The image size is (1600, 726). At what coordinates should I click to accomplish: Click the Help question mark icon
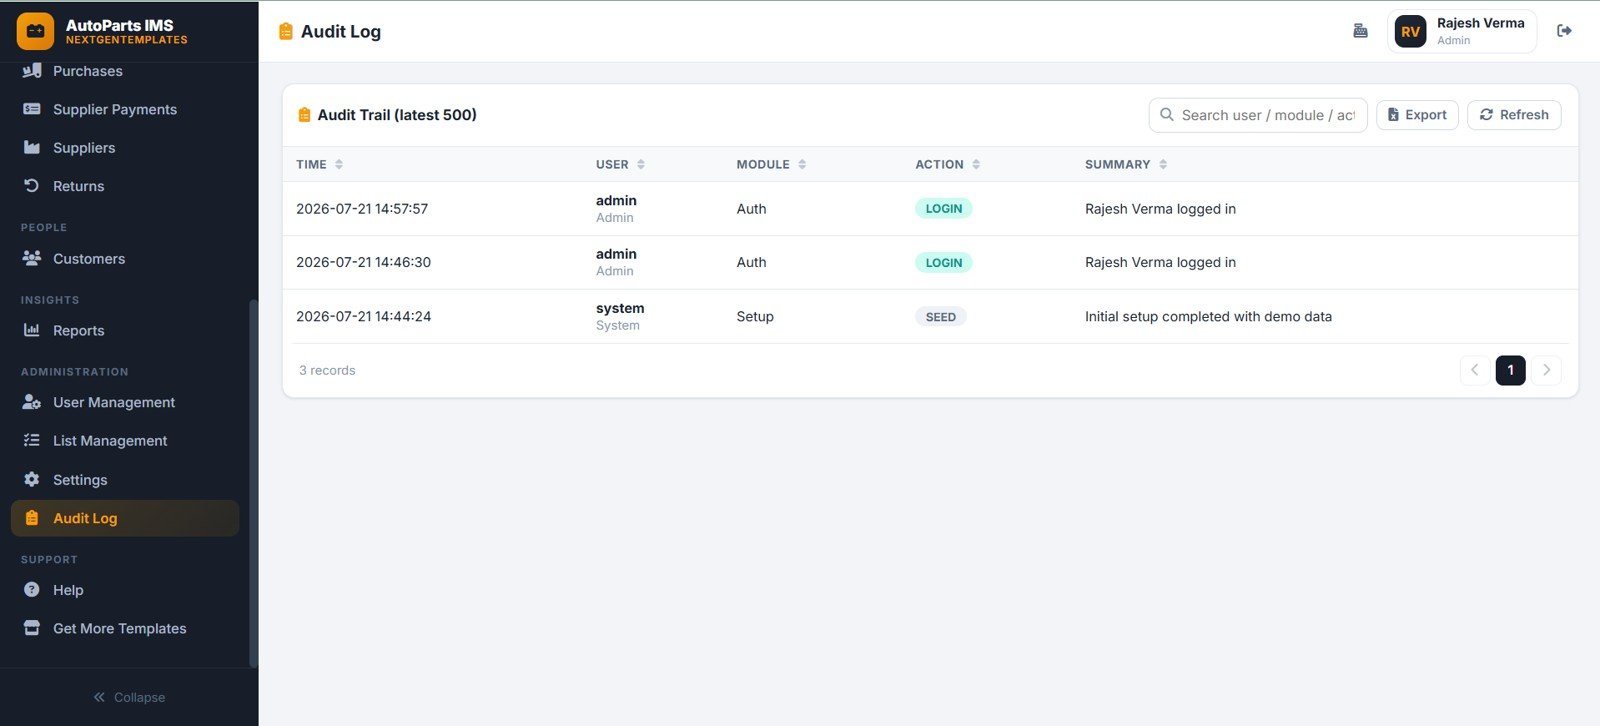pos(32,590)
